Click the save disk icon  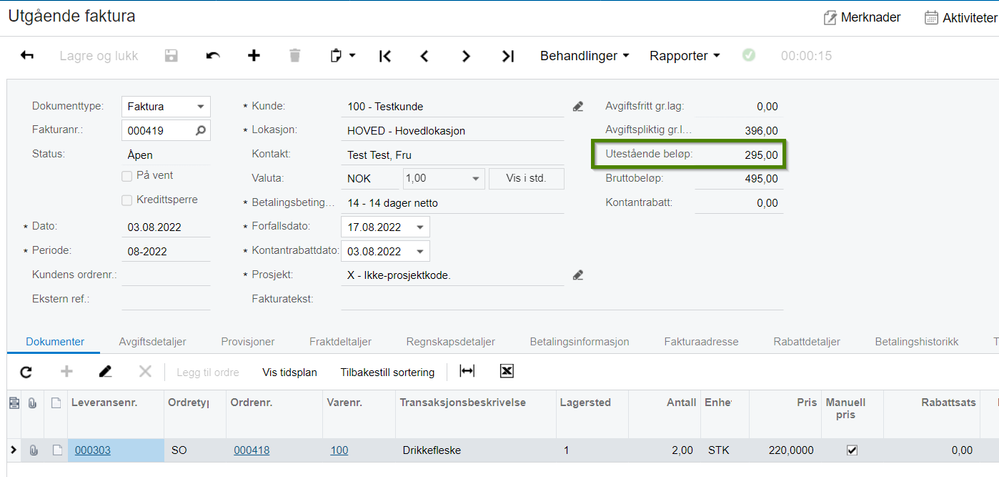pyautogui.click(x=171, y=55)
